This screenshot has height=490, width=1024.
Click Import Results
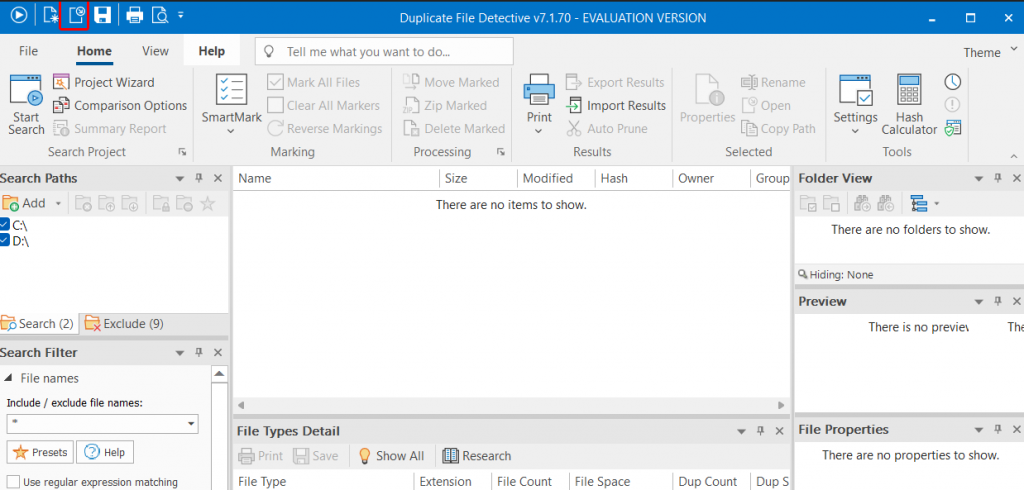point(616,105)
